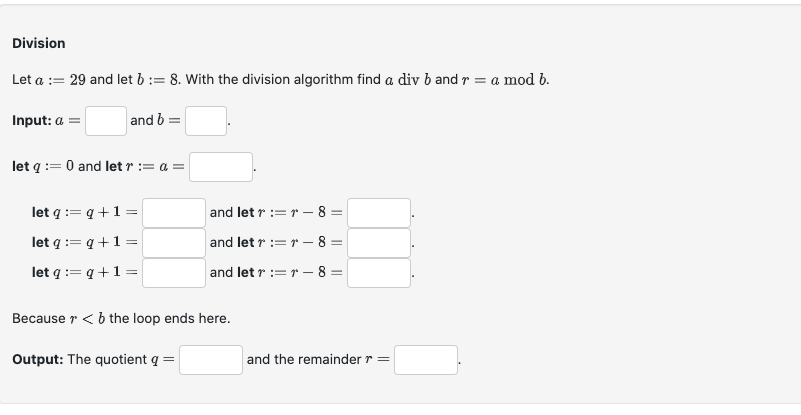The width and height of the screenshot is (801, 415).
Task: Click the problem statement text about a div b
Action: point(280,79)
